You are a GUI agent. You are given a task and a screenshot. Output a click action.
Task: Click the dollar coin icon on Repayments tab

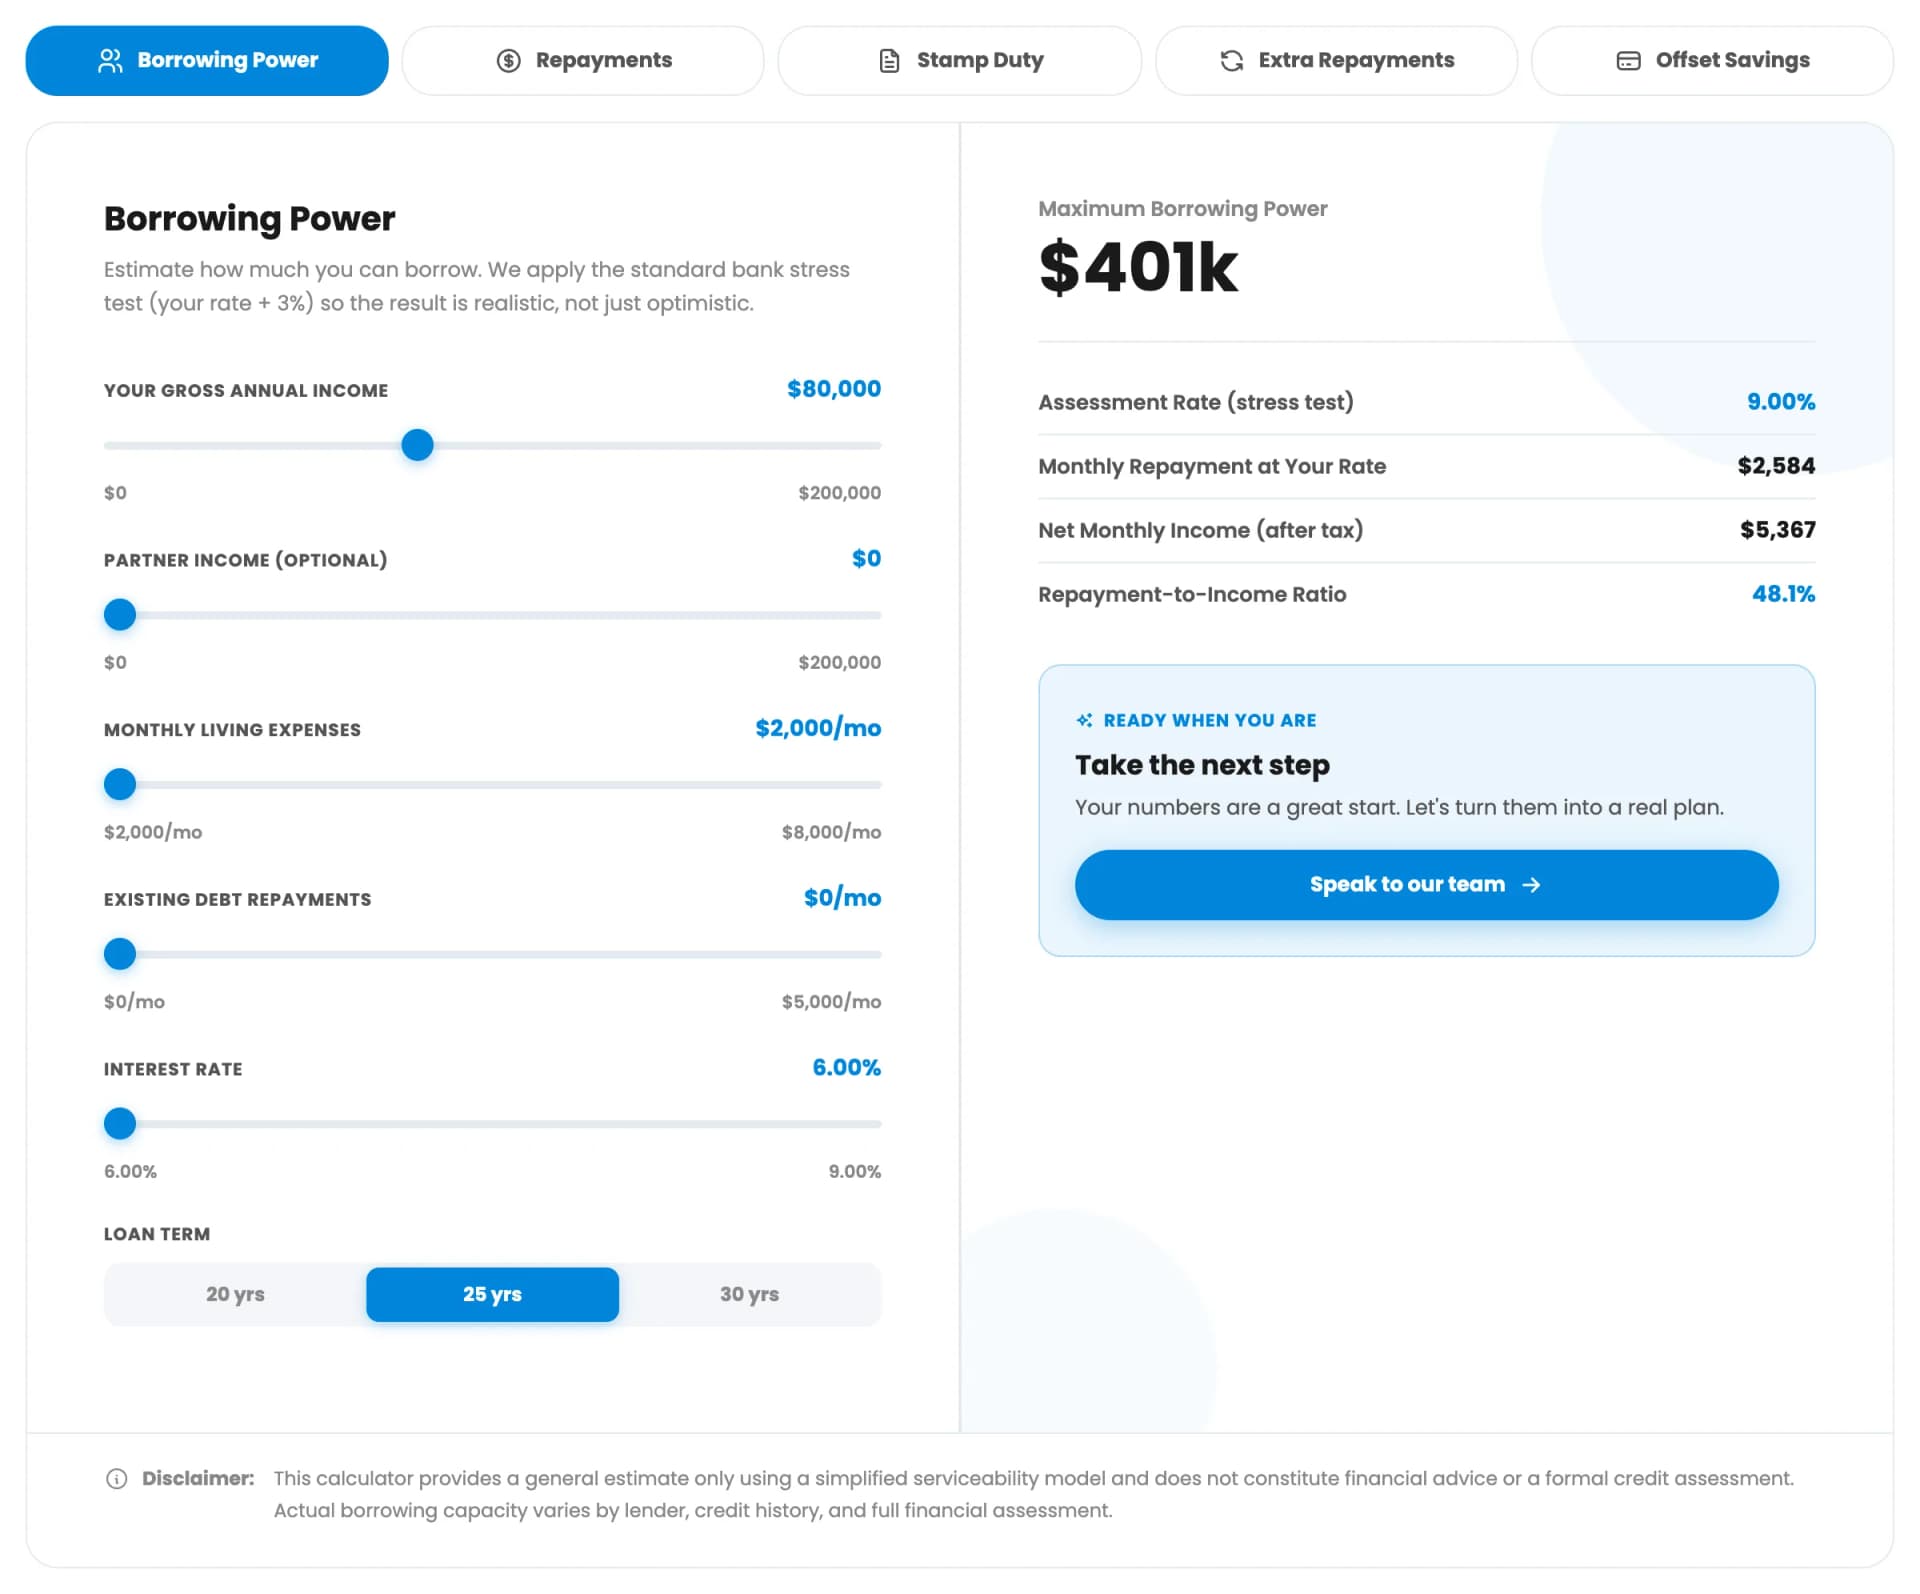tap(508, 61)
